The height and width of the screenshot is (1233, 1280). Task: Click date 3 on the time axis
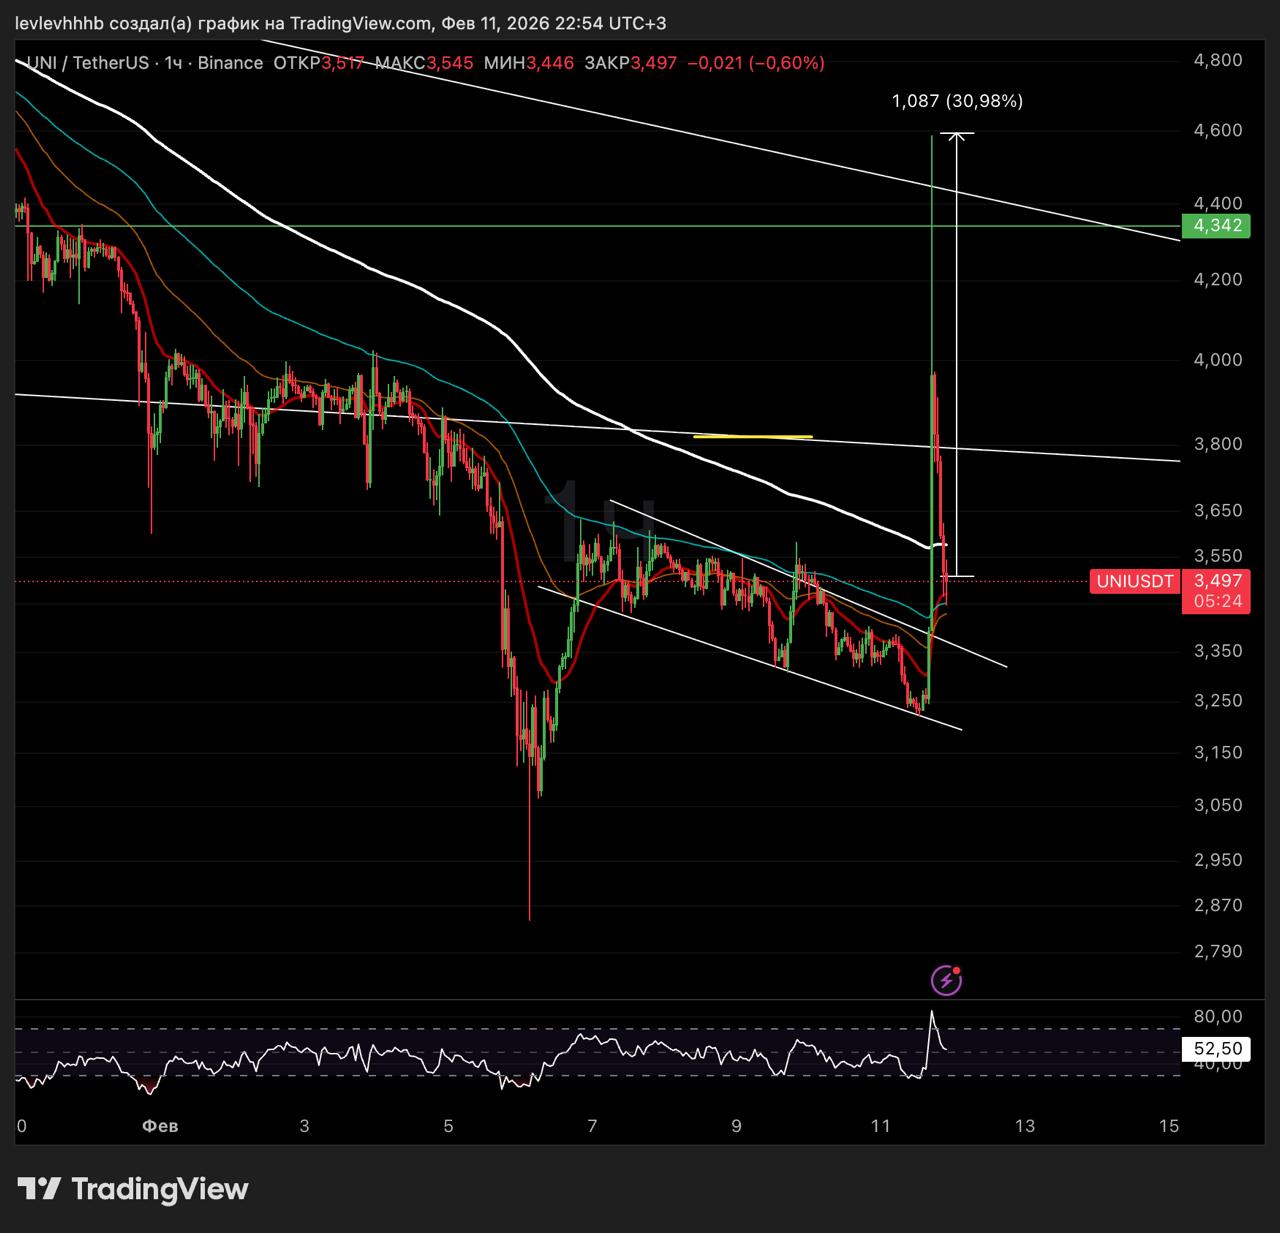[304, 1126]
